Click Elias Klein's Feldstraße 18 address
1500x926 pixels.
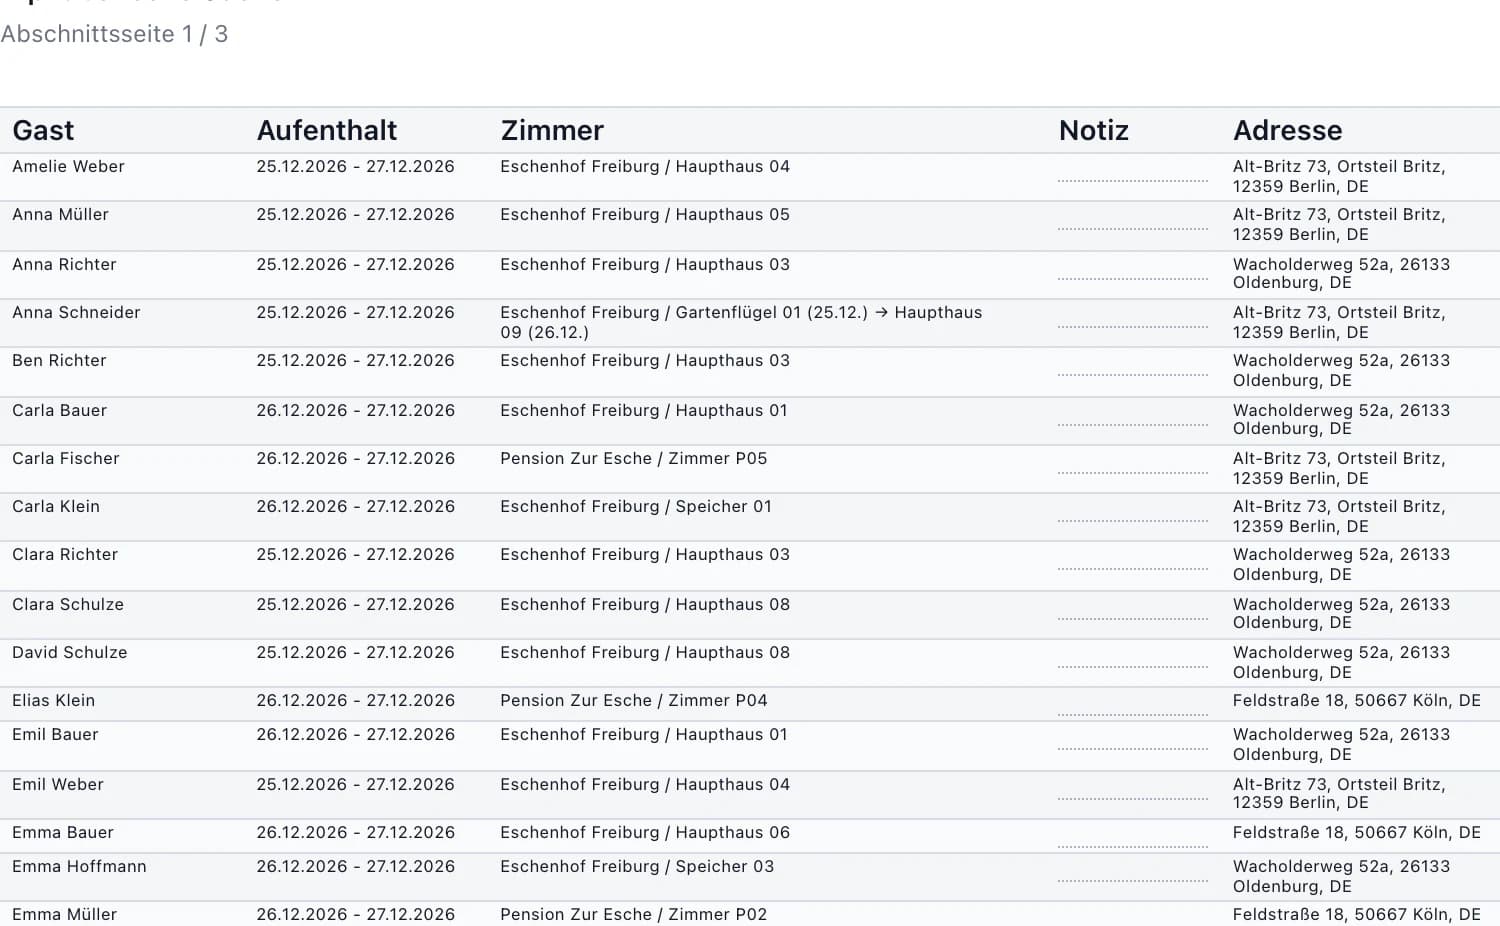click(x=1357, y=701)
